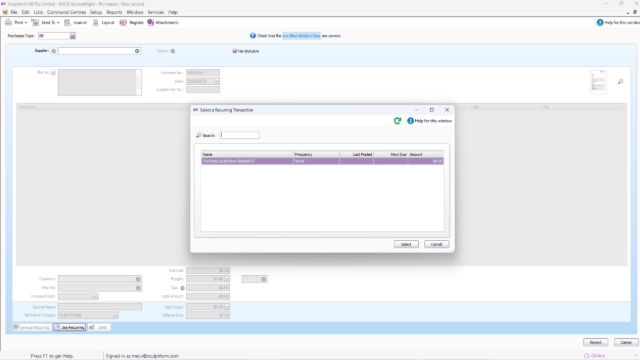
Task: Click the Search input field in the dialog
Action: tap(239, 135)
